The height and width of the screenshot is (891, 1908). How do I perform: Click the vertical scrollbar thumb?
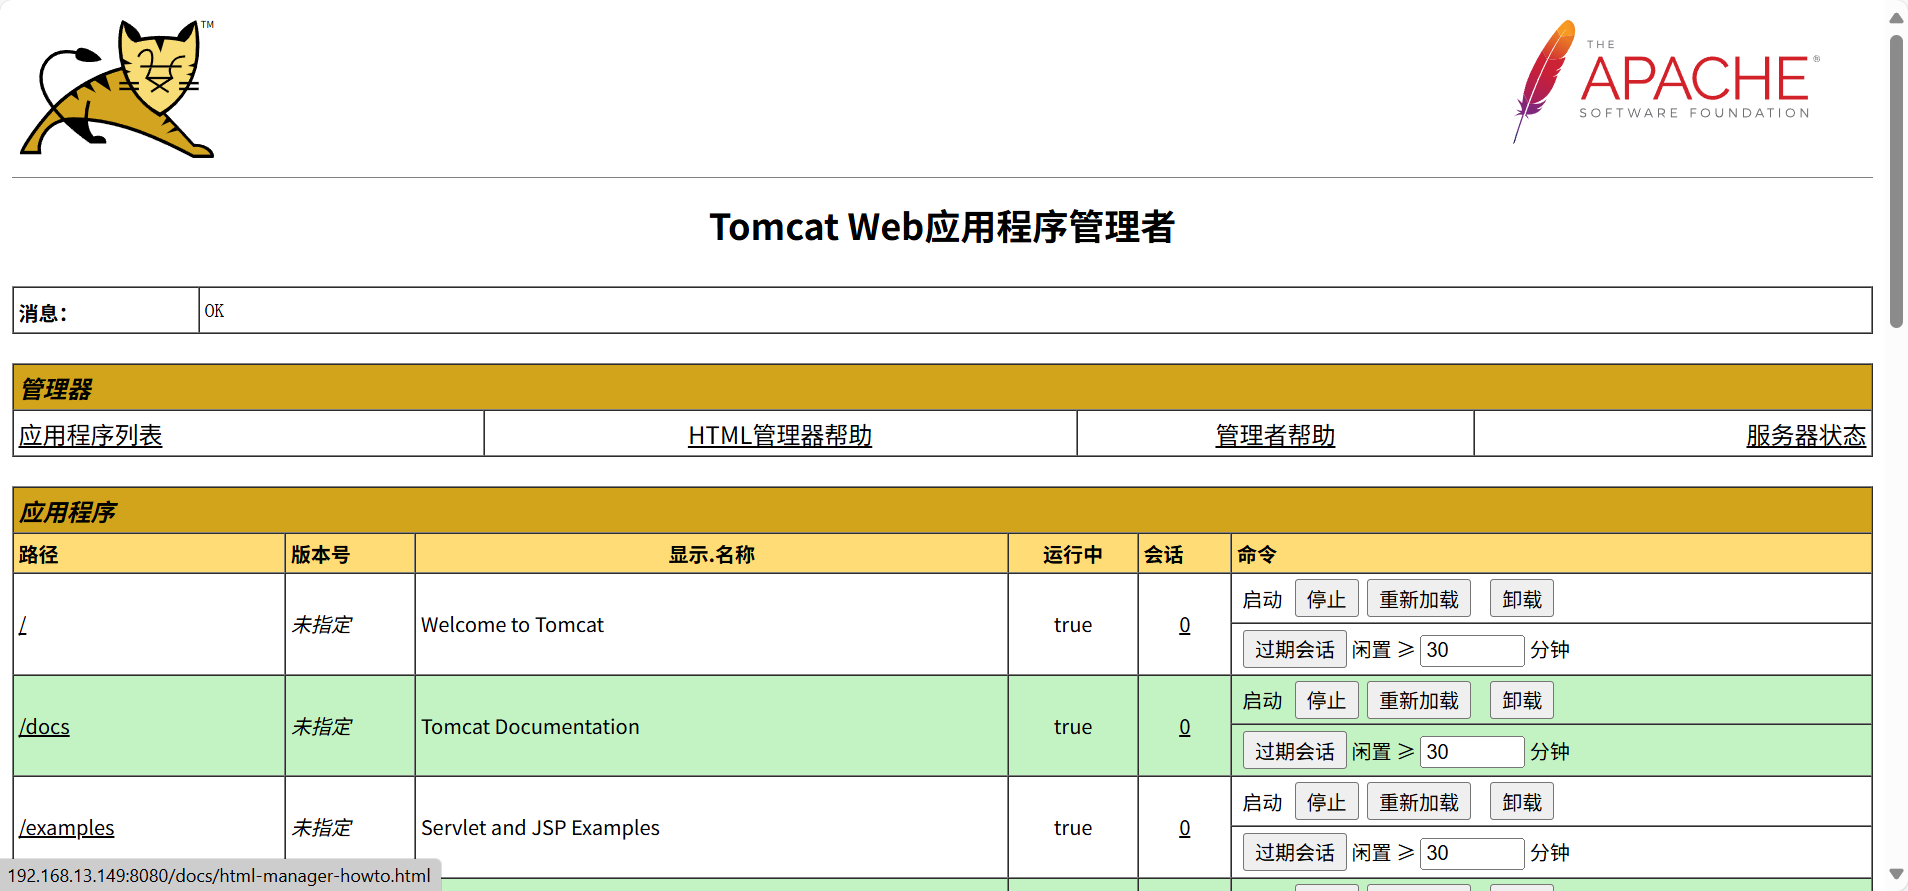point(1896,181)
